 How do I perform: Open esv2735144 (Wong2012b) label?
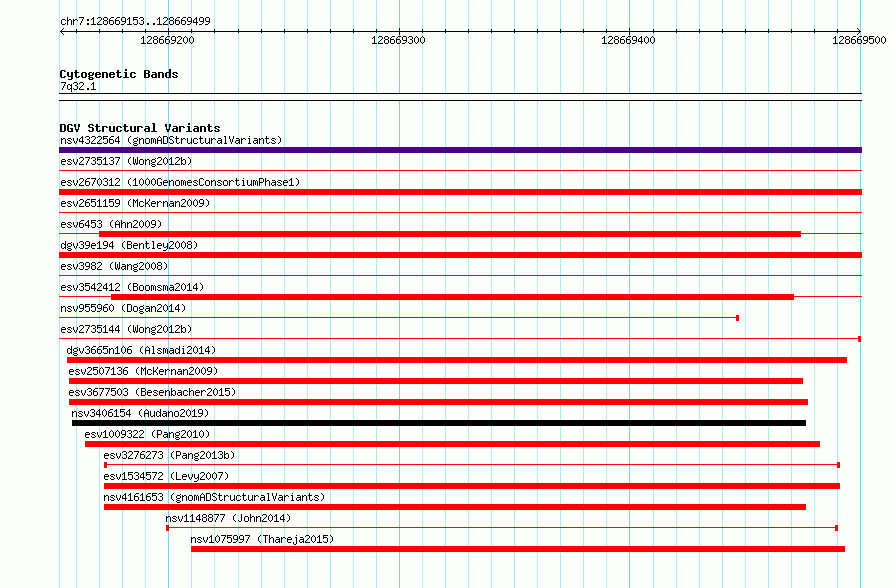point(126,329)
